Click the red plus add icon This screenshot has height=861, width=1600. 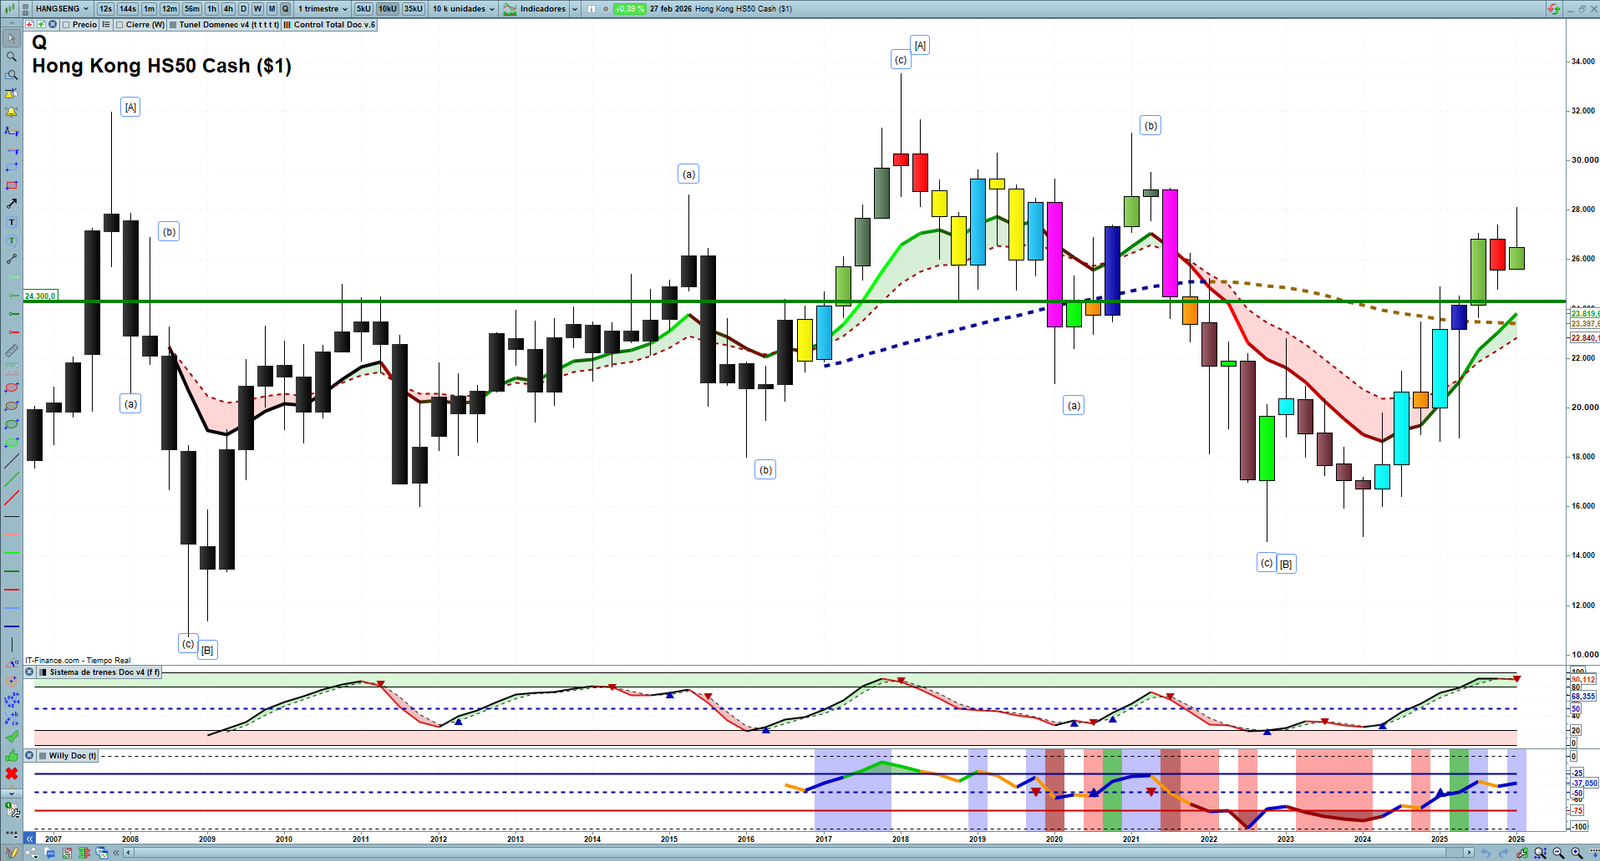pyautogui.click(x=30, y=24)
